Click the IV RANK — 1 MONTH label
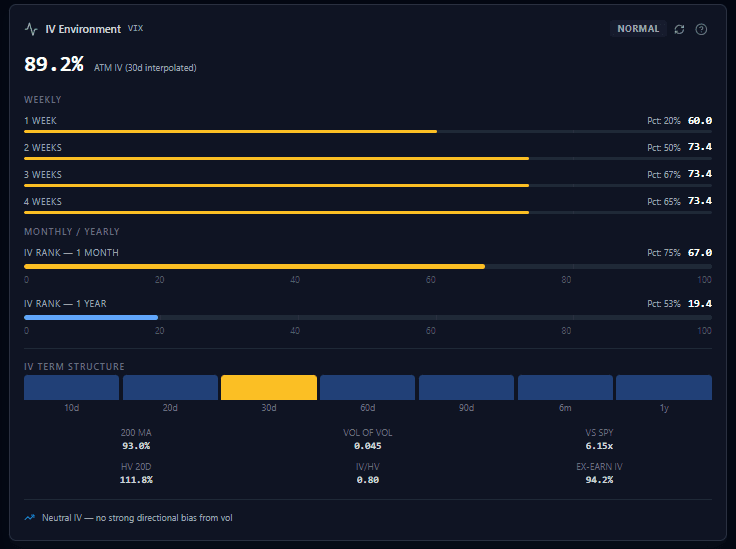The width and height of the screenshot is (736, 549). tap(71, 252)
